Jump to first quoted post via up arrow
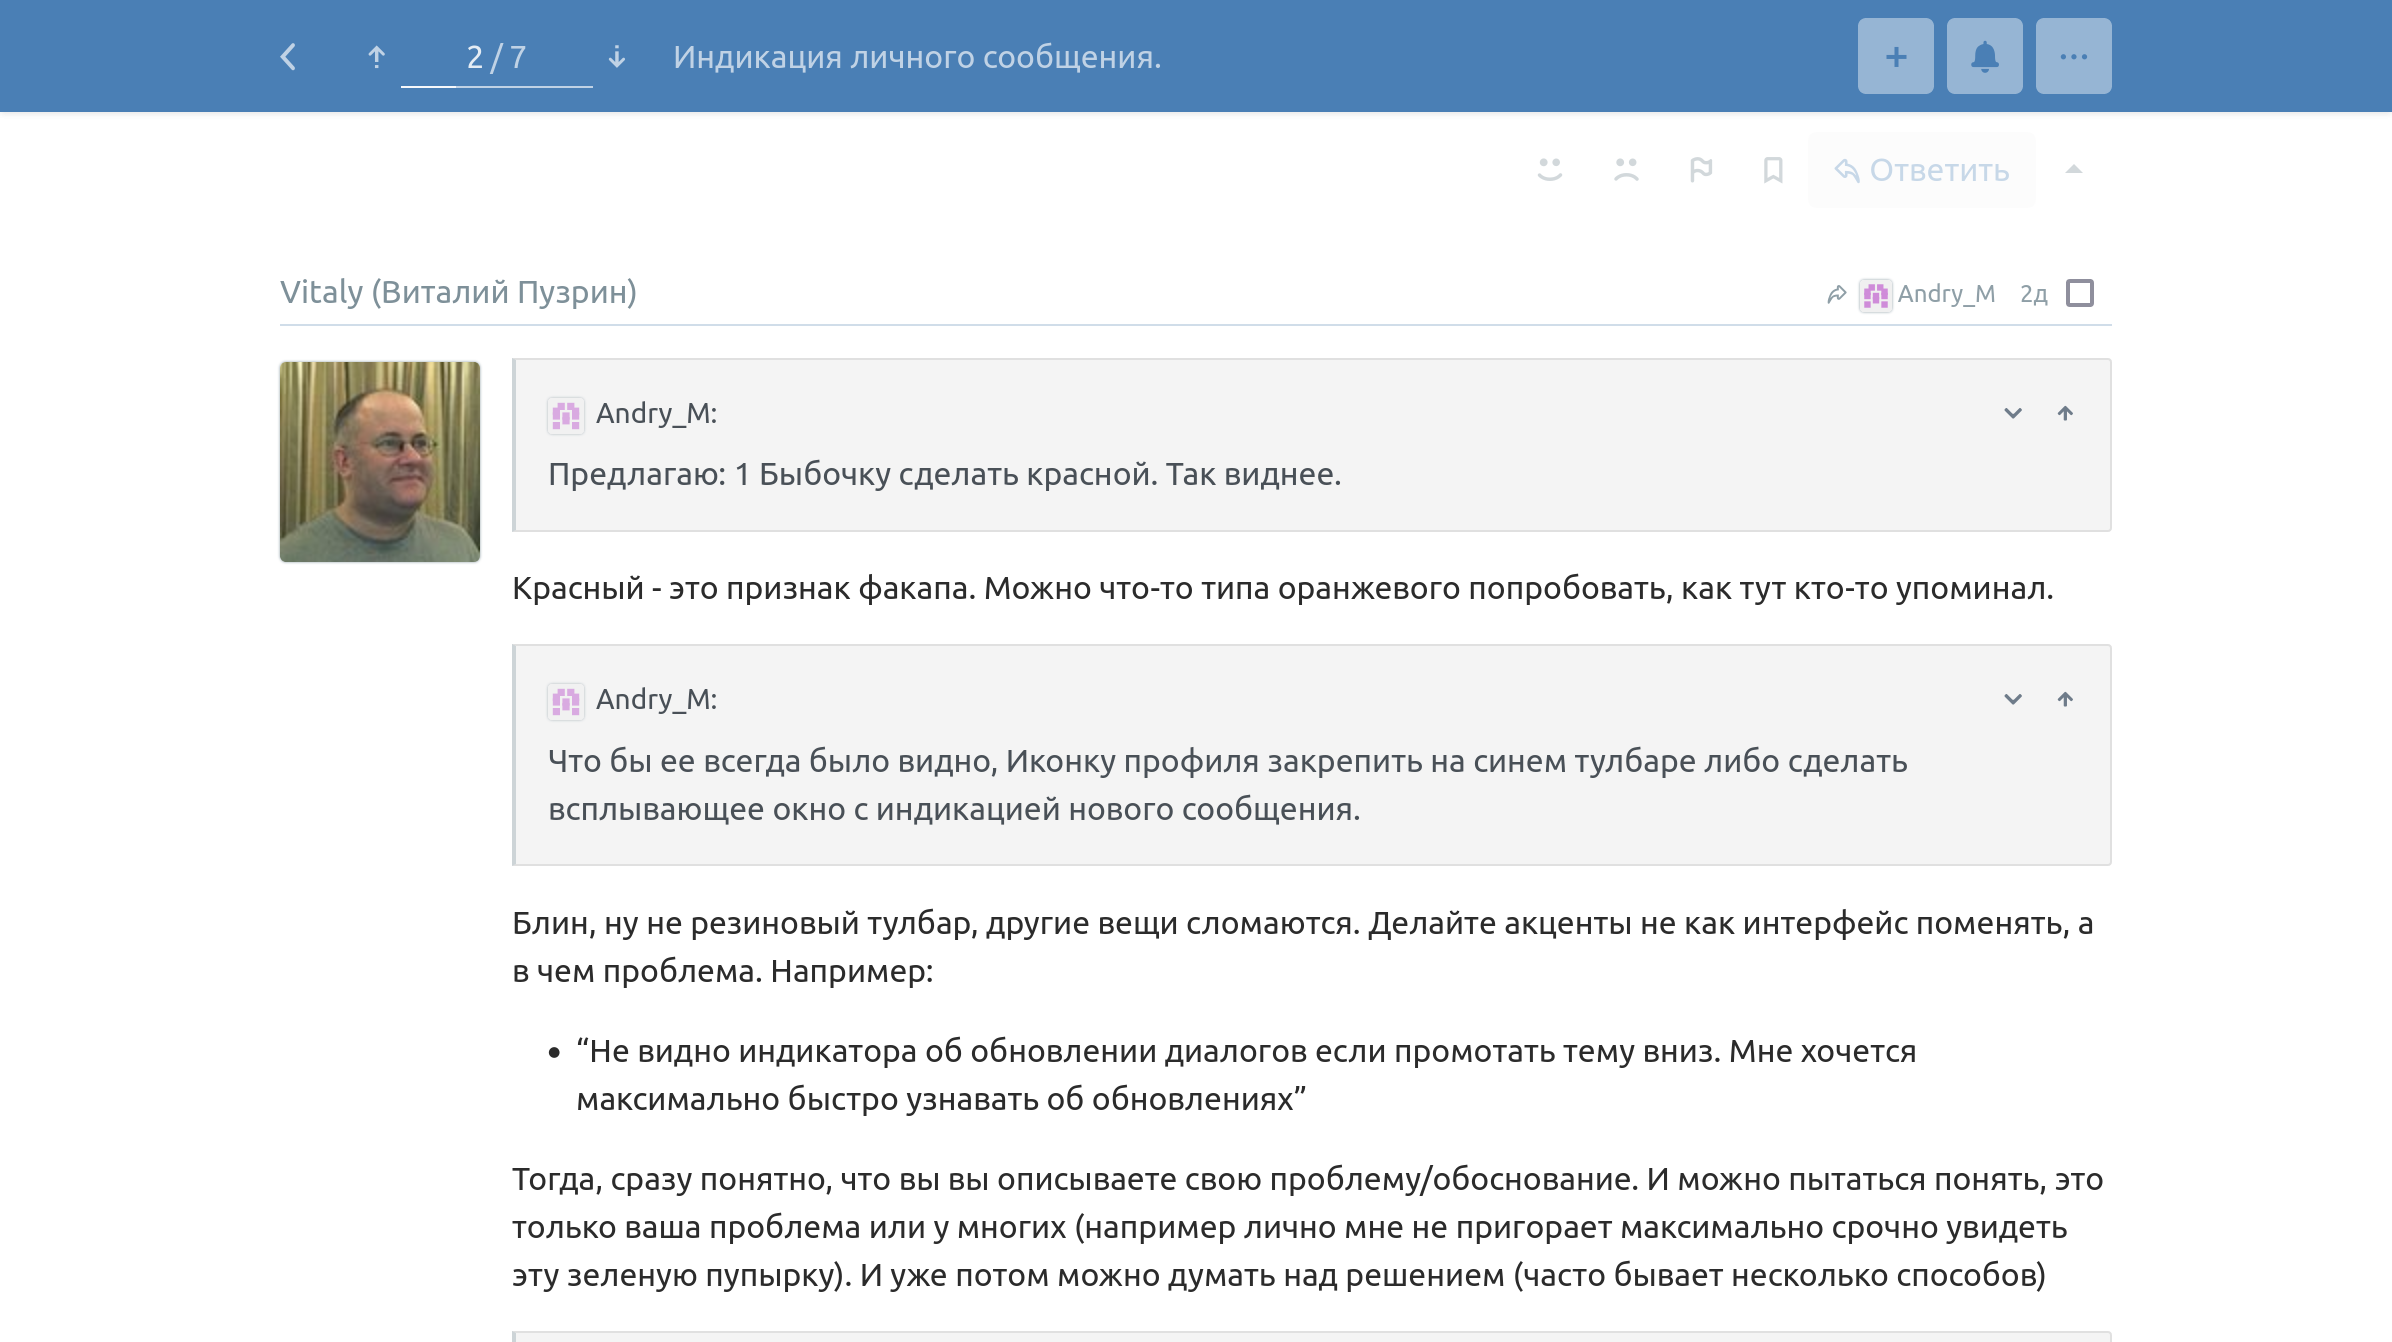The width and height of the screenshot is (2392, 1342). (2065, 413)
